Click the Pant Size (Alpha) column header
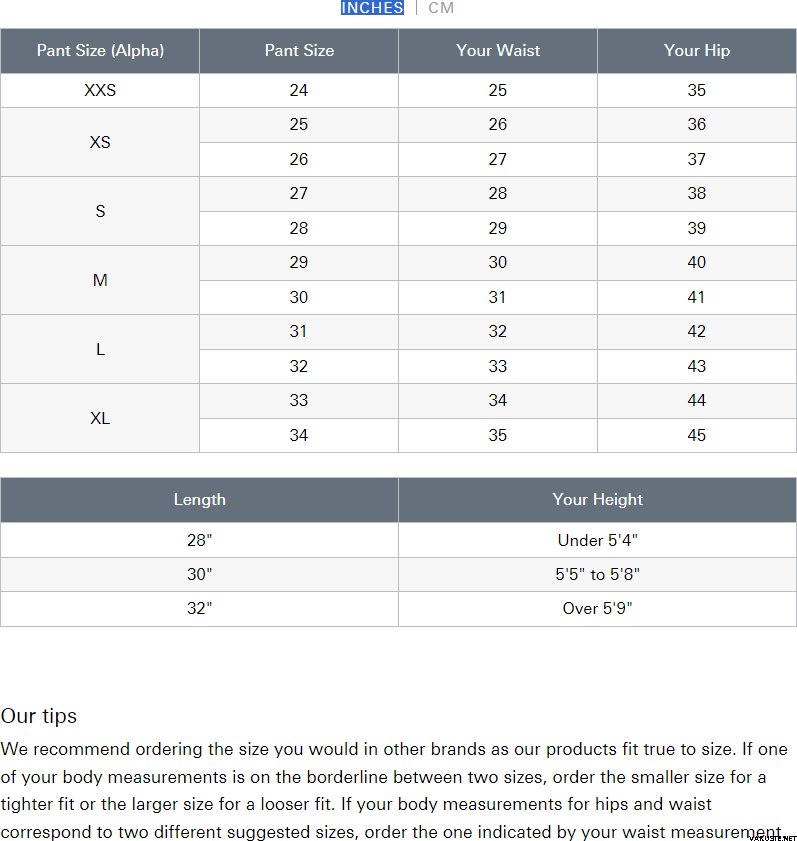The image size is (797, 841). (x=100, y=50)
